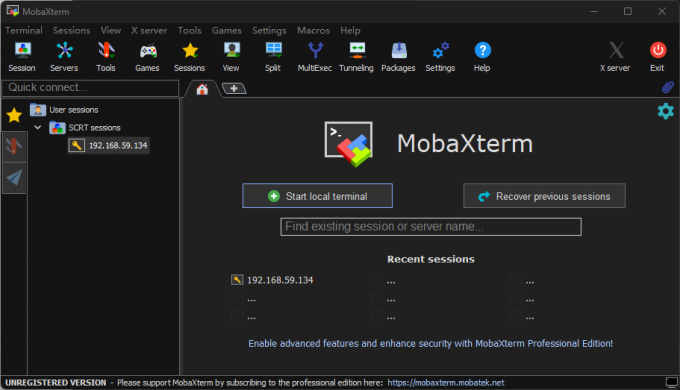
Task: Open the View menu in menu bar
Action: [x=111, y=30]
